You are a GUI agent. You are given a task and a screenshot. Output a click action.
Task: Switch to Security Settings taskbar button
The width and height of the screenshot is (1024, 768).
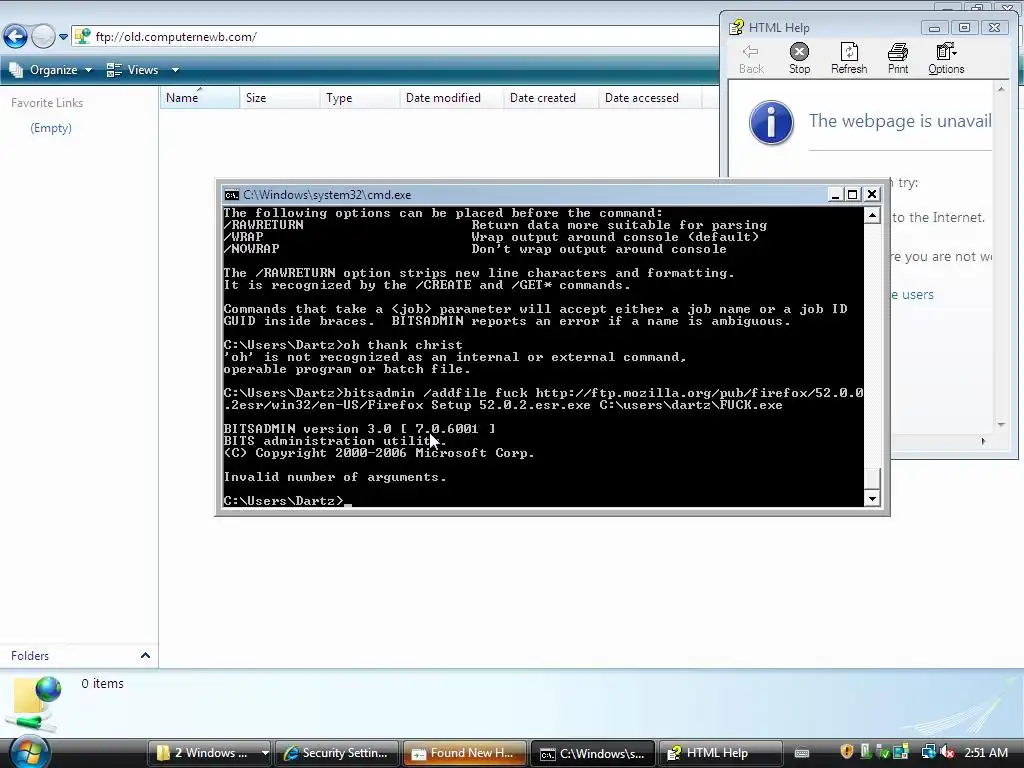(x=337, y=753)
